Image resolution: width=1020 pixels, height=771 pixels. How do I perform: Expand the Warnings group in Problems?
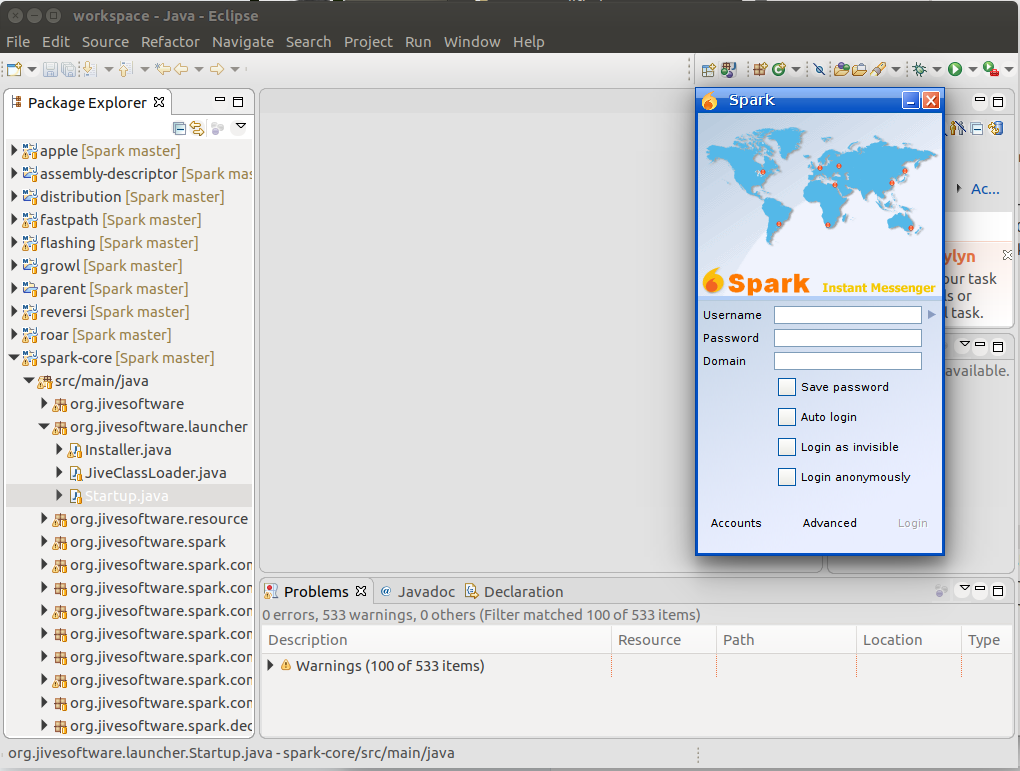(x=271, y=666)
